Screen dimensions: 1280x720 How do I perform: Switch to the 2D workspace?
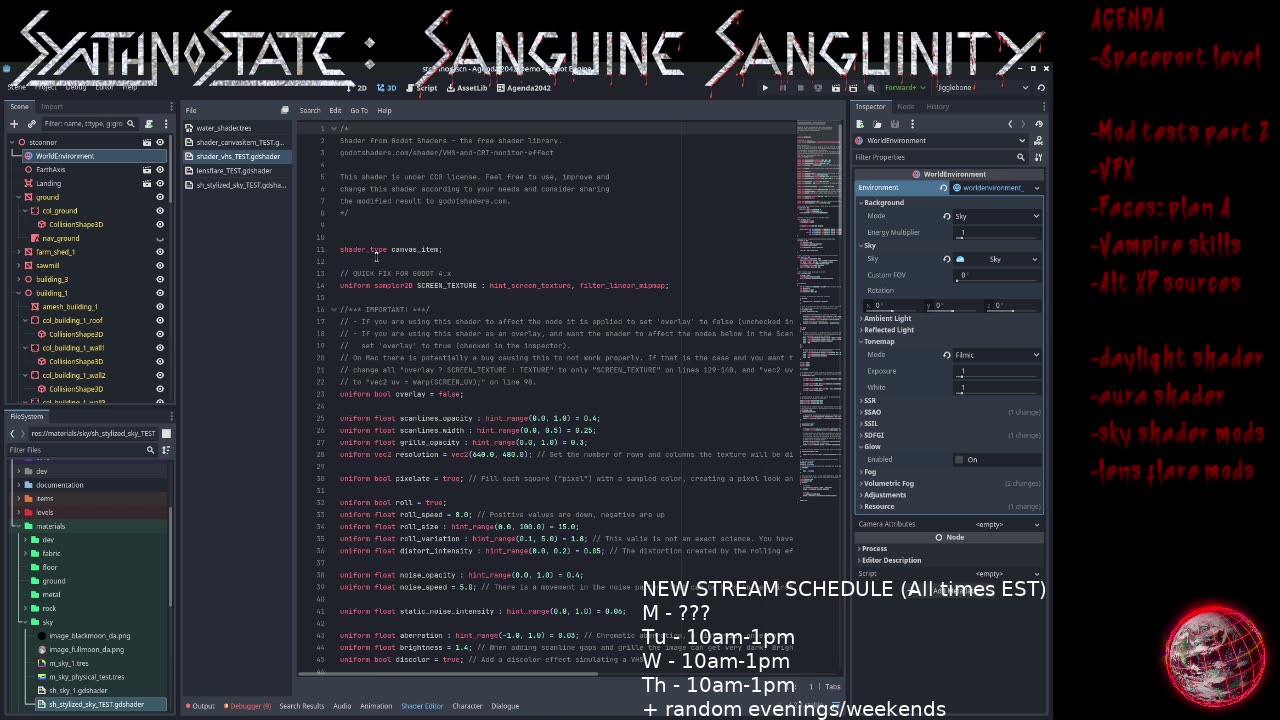357,88
